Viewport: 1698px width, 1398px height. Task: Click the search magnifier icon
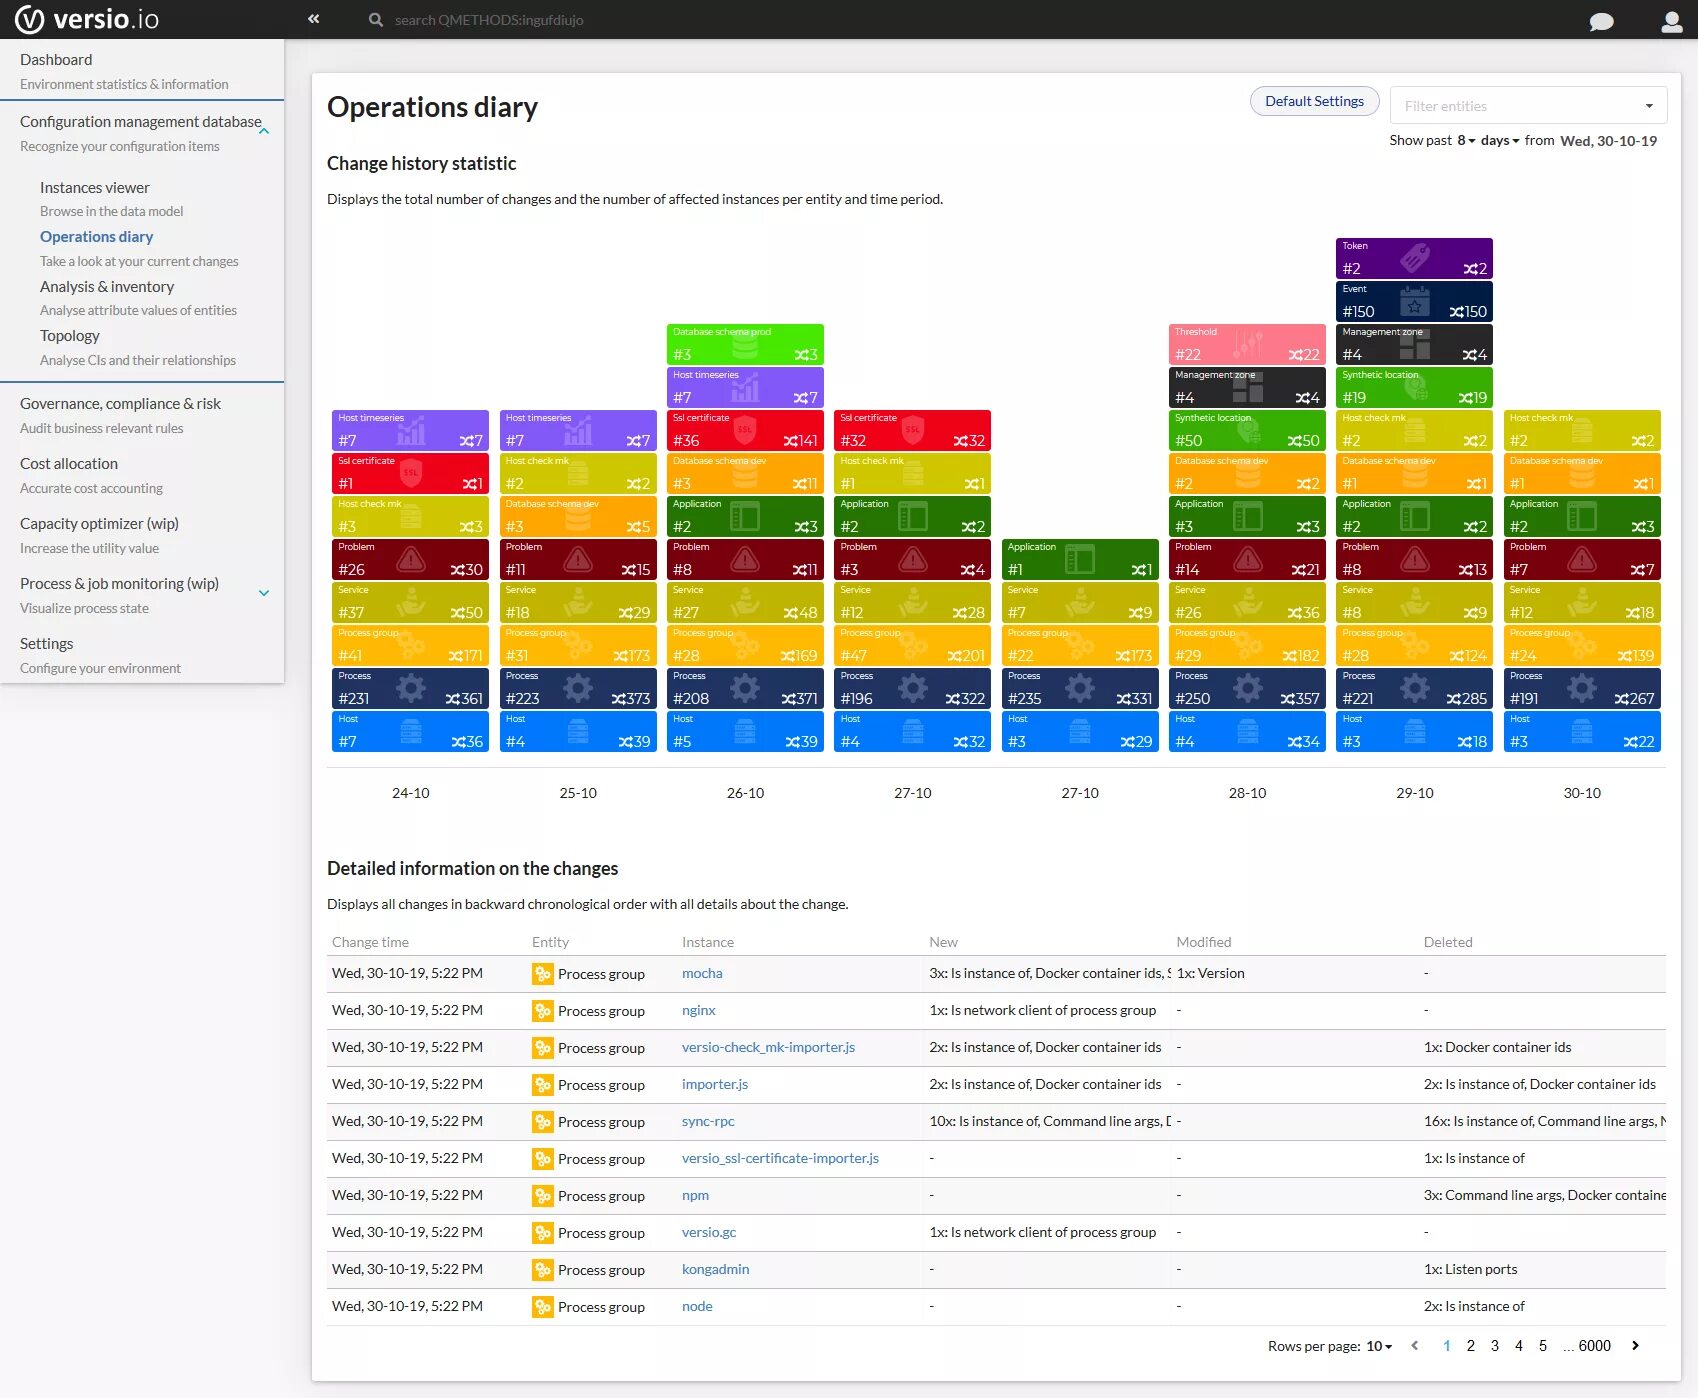coord(376,20)
